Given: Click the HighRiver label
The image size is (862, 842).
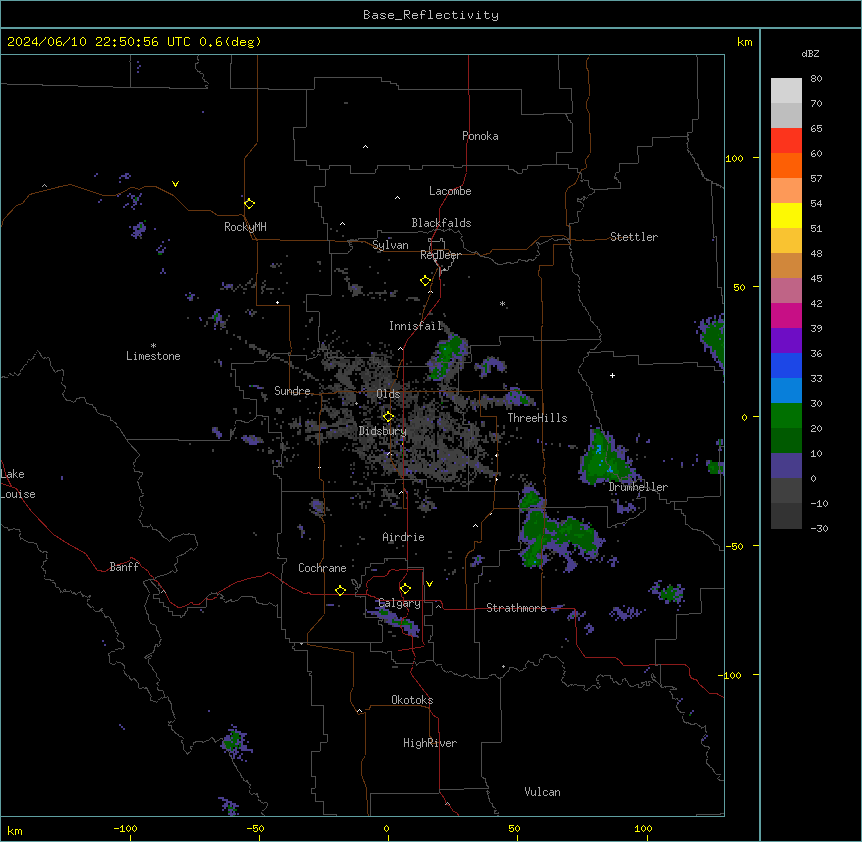Looking at the screenshot, I should coord(430,743).
